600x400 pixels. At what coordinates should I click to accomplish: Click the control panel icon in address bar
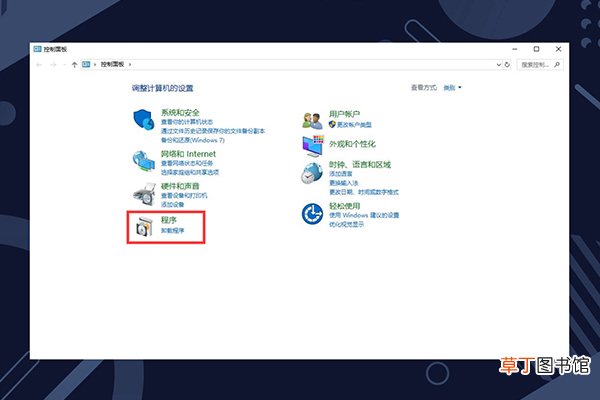point(86,64)
